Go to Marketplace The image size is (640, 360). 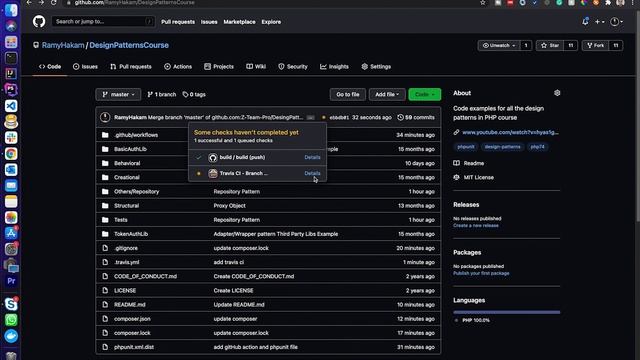[239, 22]
